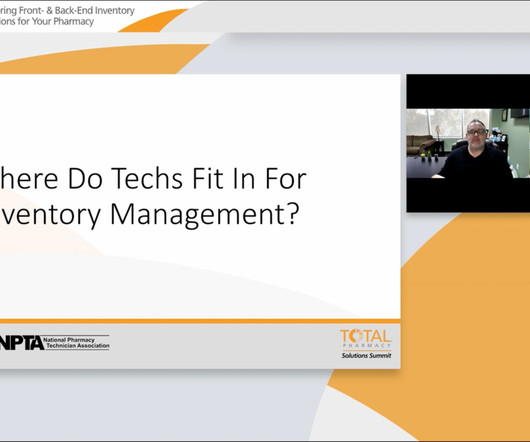Viewport: 530px width, 442px height.
Task: Click the presenter's face in the webcam feed
Action: point(477,132)
